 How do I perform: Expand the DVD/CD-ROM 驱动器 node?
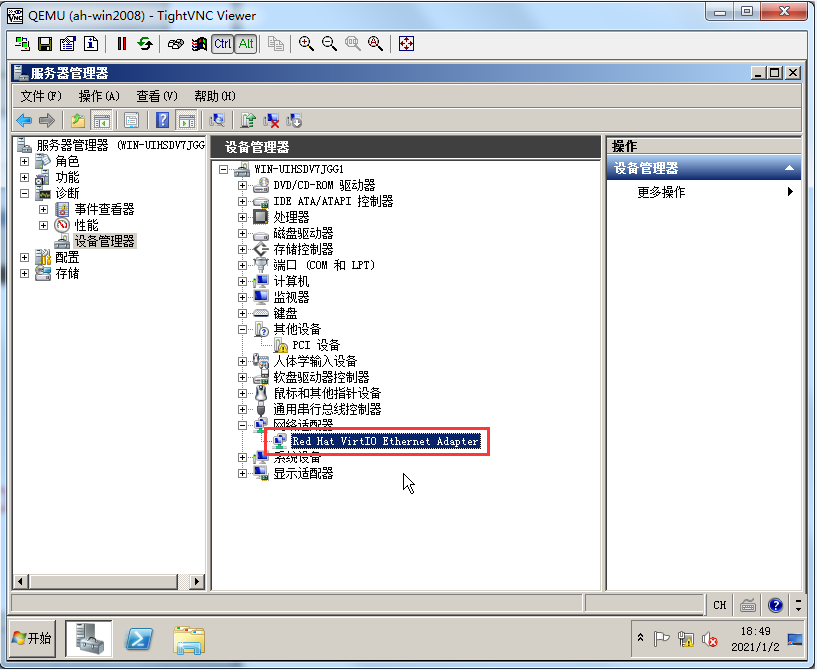tap(242, 185)
